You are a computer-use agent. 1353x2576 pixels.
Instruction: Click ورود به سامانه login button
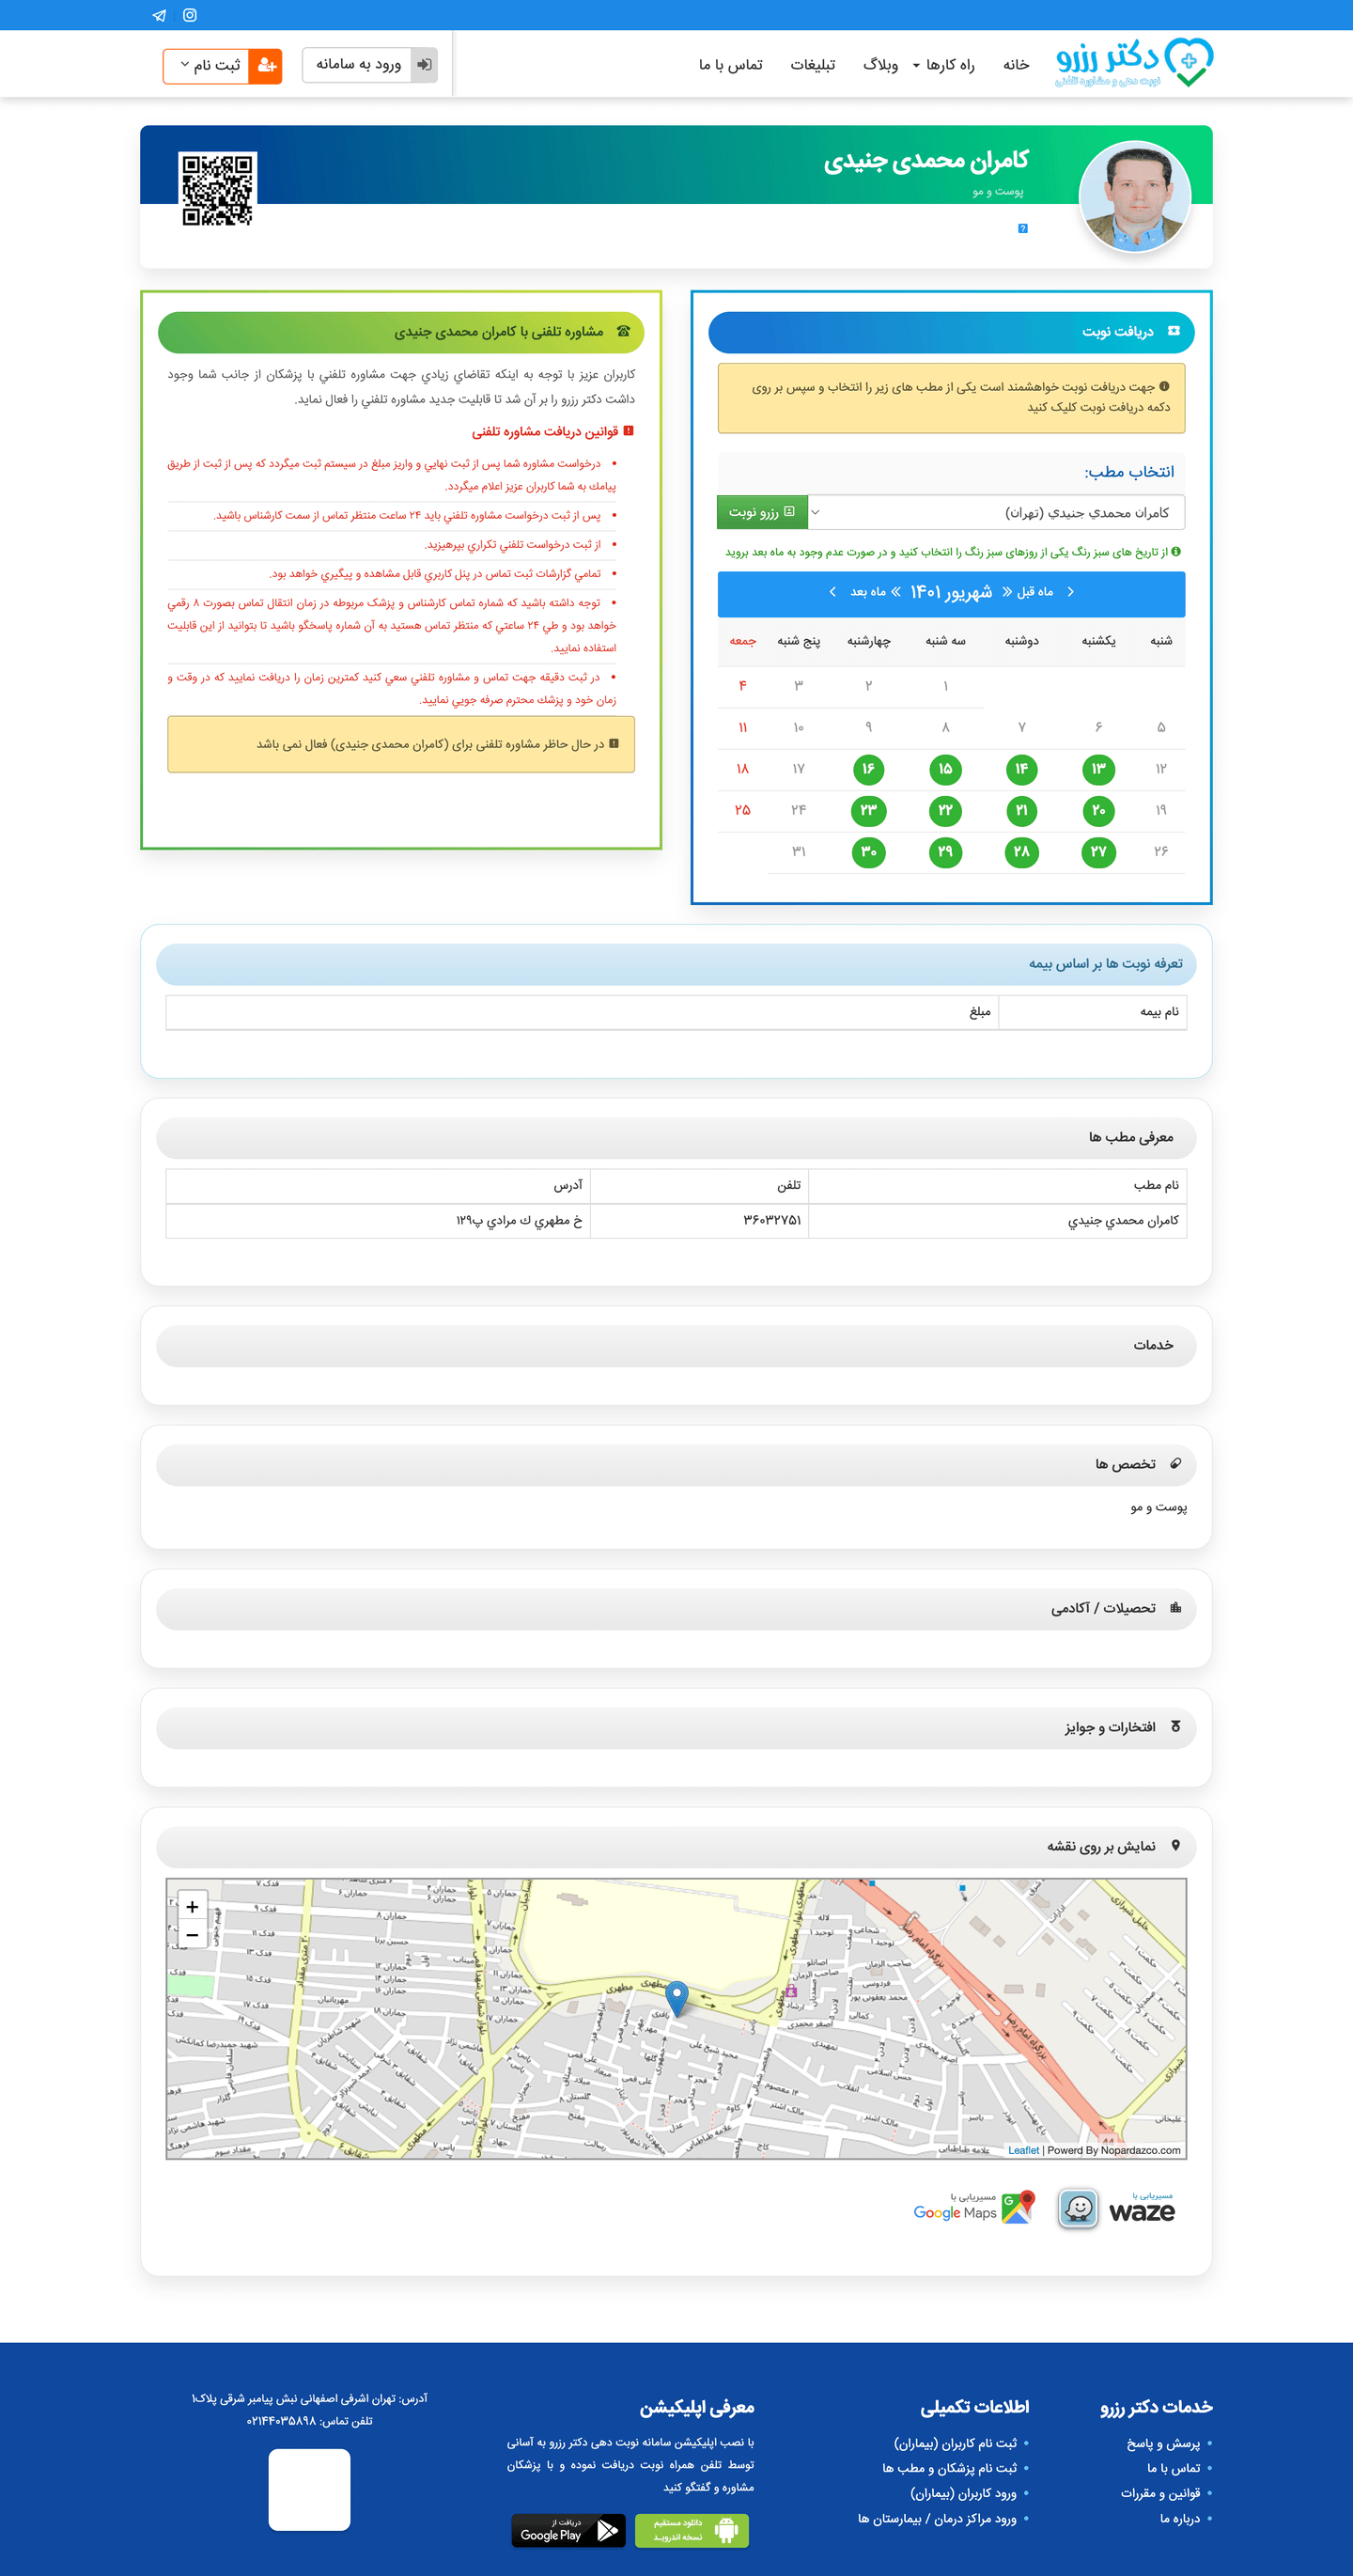pos(369,65)
